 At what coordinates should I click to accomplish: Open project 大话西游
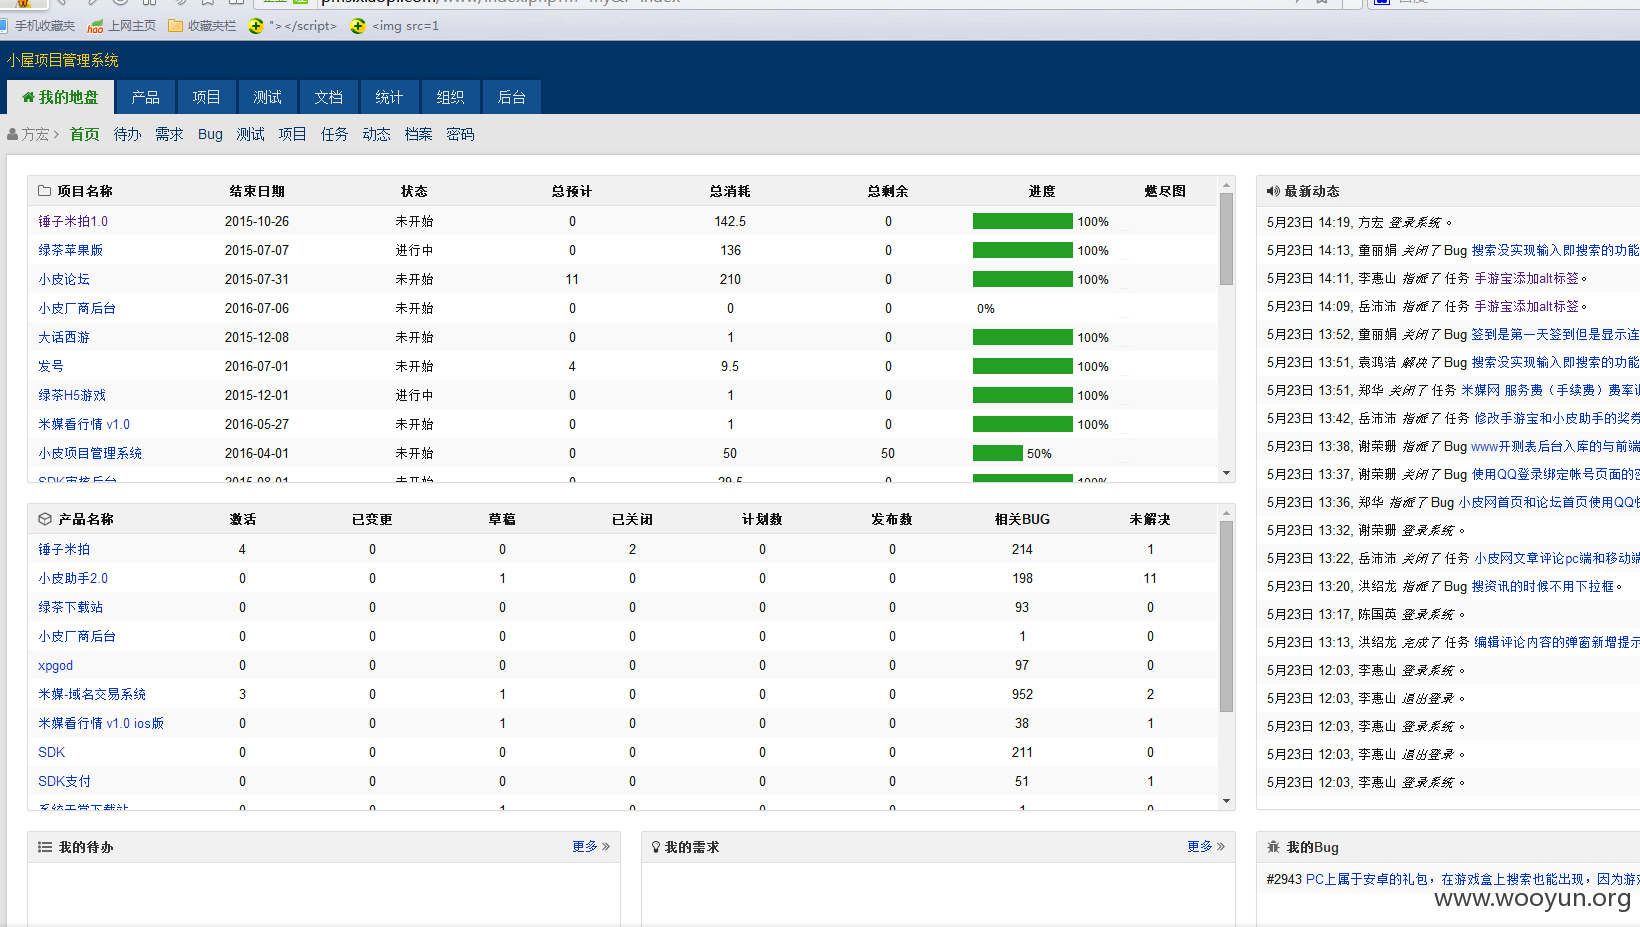pyautogui.click(x=64, y=337)
